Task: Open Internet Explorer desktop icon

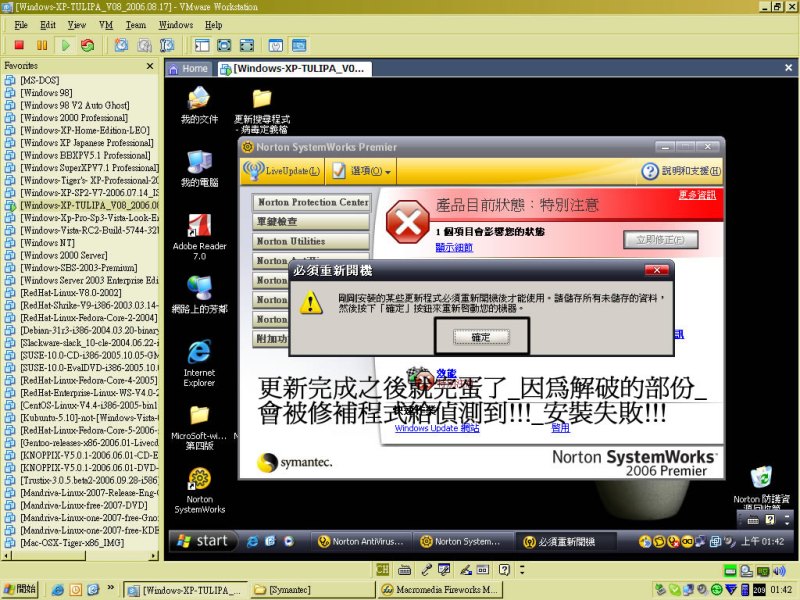Action: [199, 363]
